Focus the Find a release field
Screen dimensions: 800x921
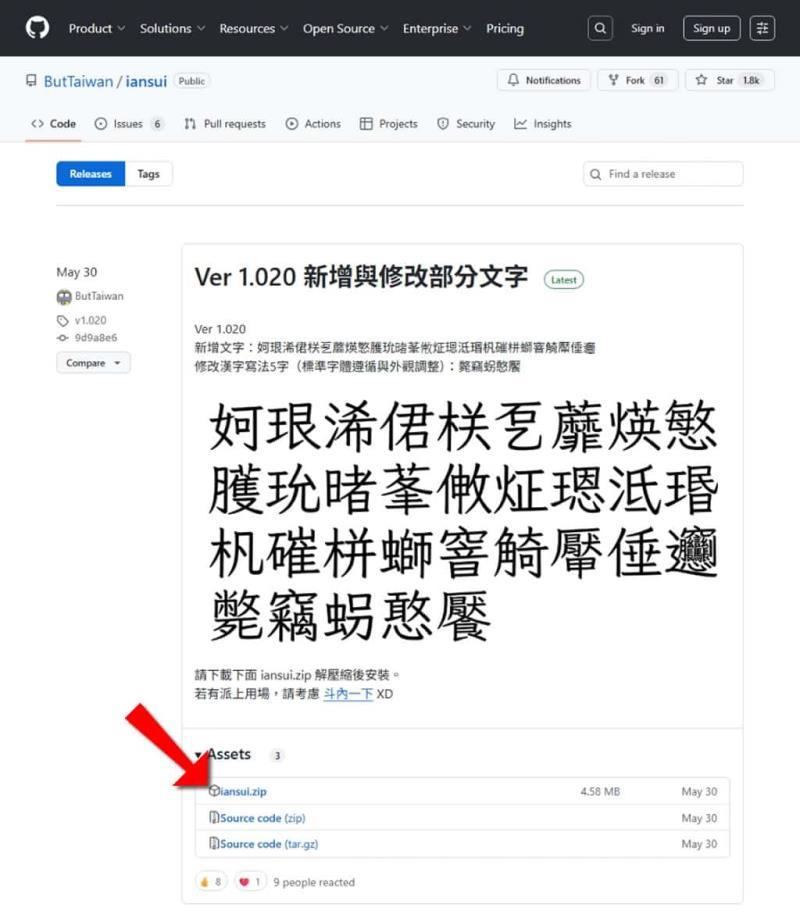pyautogui.click(x=663, y=174)
